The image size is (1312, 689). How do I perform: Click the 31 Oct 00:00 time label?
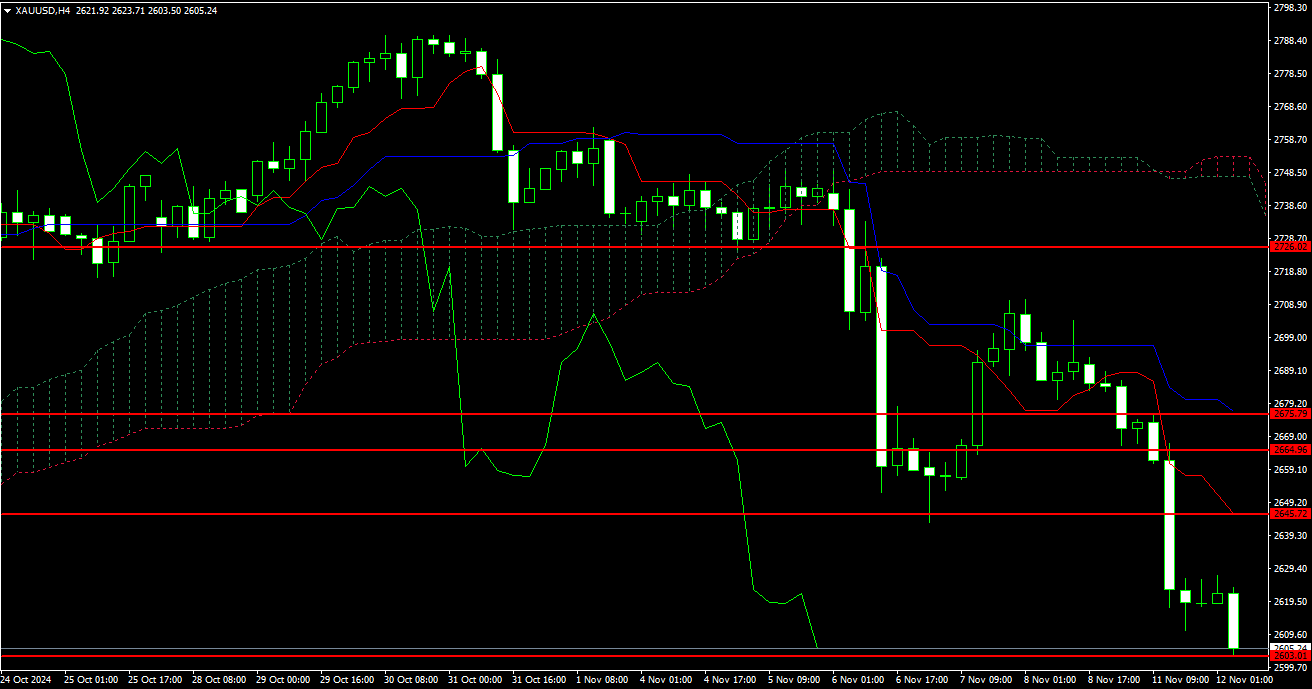(475, 679)
